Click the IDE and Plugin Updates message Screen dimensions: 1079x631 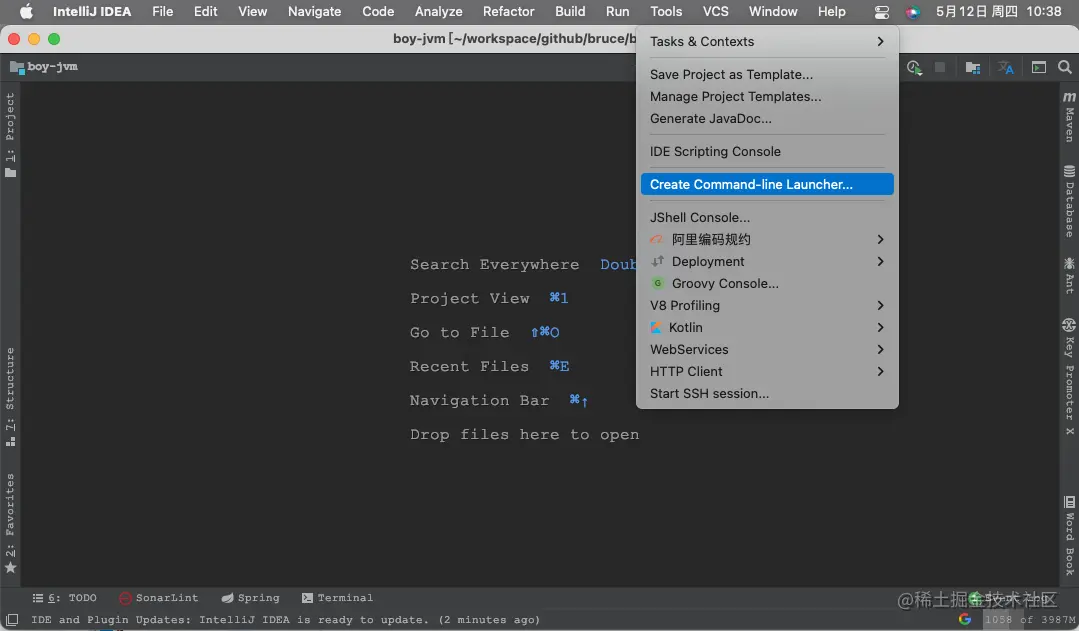pos(285,620)
